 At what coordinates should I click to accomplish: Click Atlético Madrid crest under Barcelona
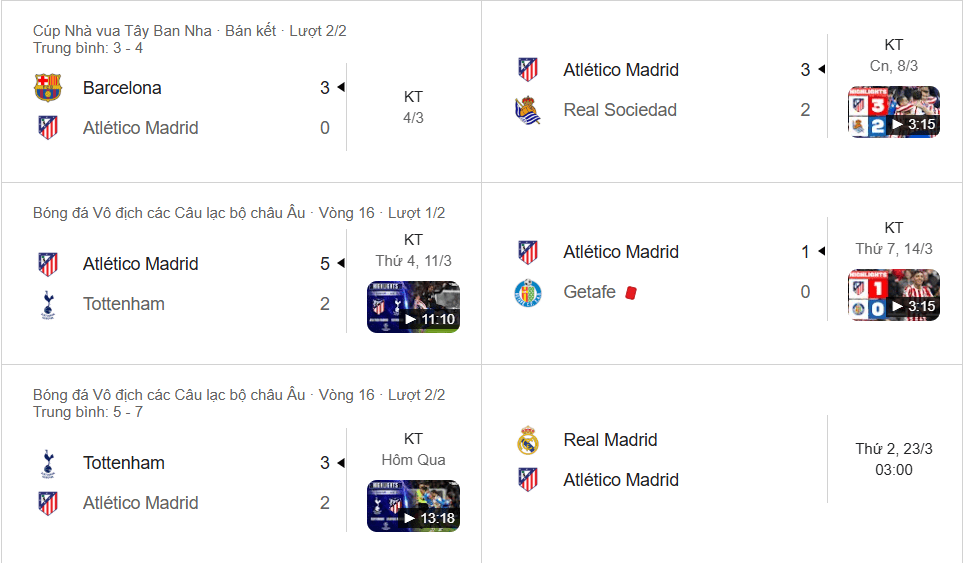click(x=47, y=128)
